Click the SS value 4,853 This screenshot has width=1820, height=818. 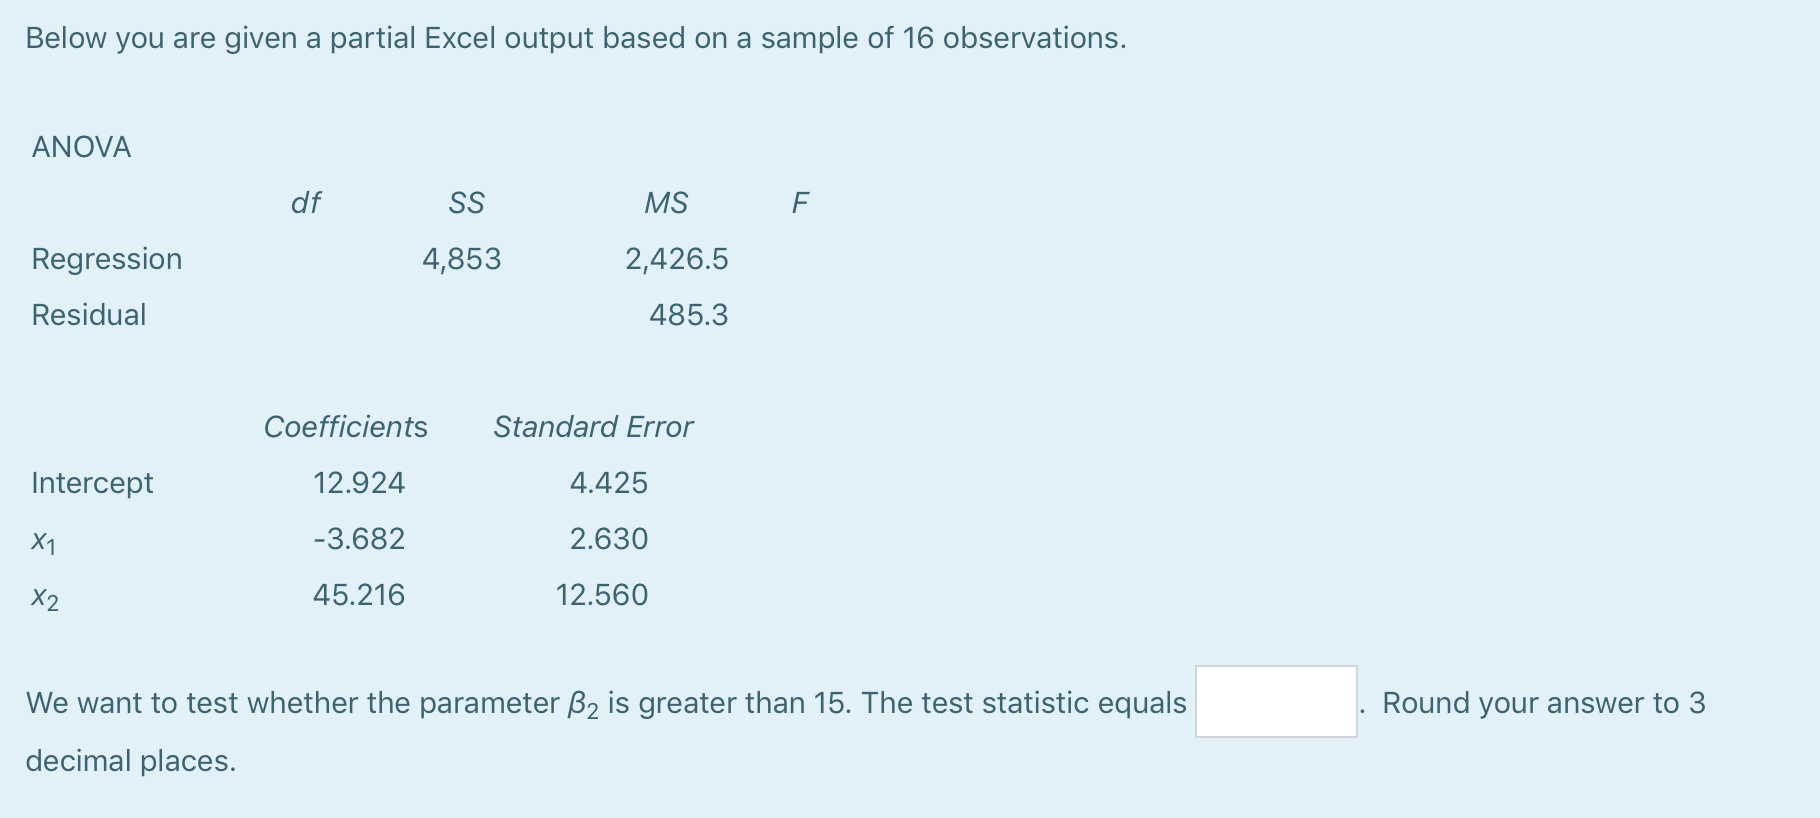(x=461, y=259)
